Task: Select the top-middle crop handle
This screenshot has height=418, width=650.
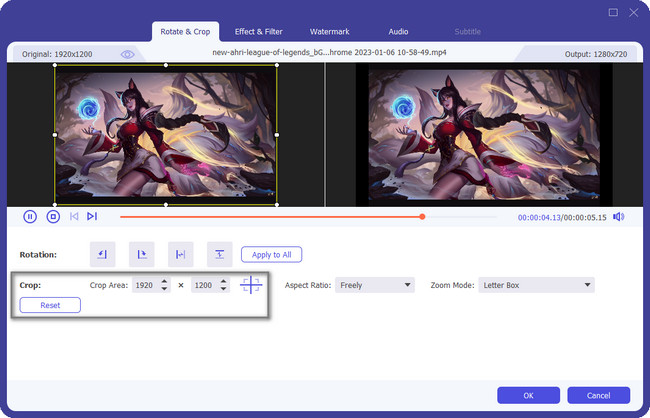Action: click(166, 65)
